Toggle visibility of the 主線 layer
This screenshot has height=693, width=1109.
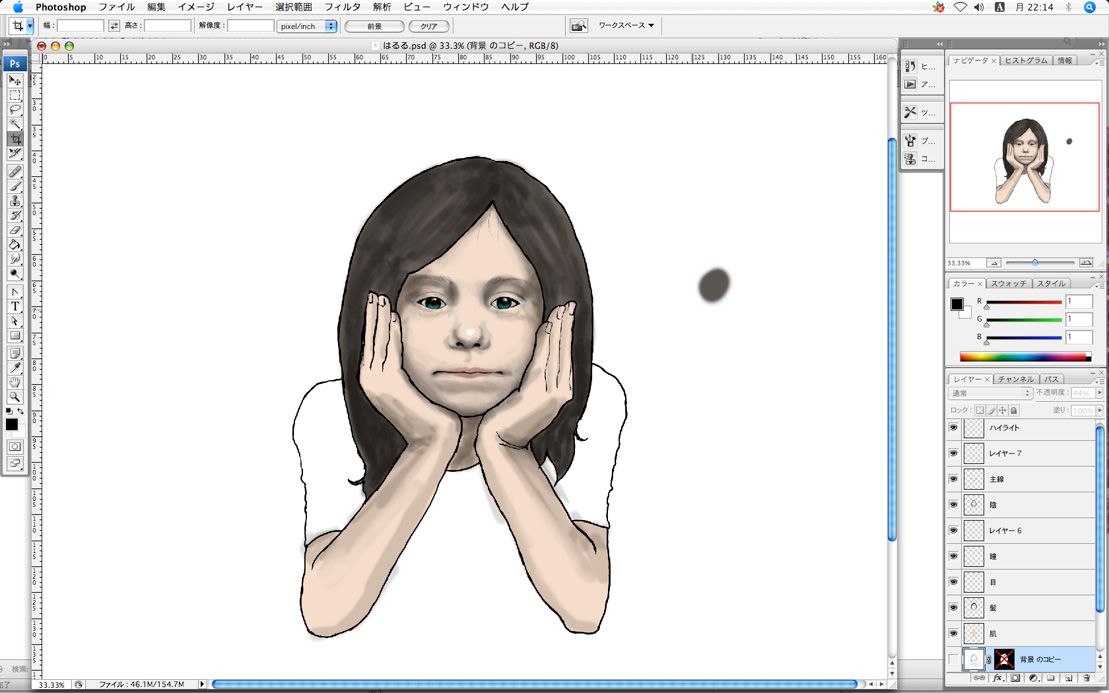[x=953, y=479]
